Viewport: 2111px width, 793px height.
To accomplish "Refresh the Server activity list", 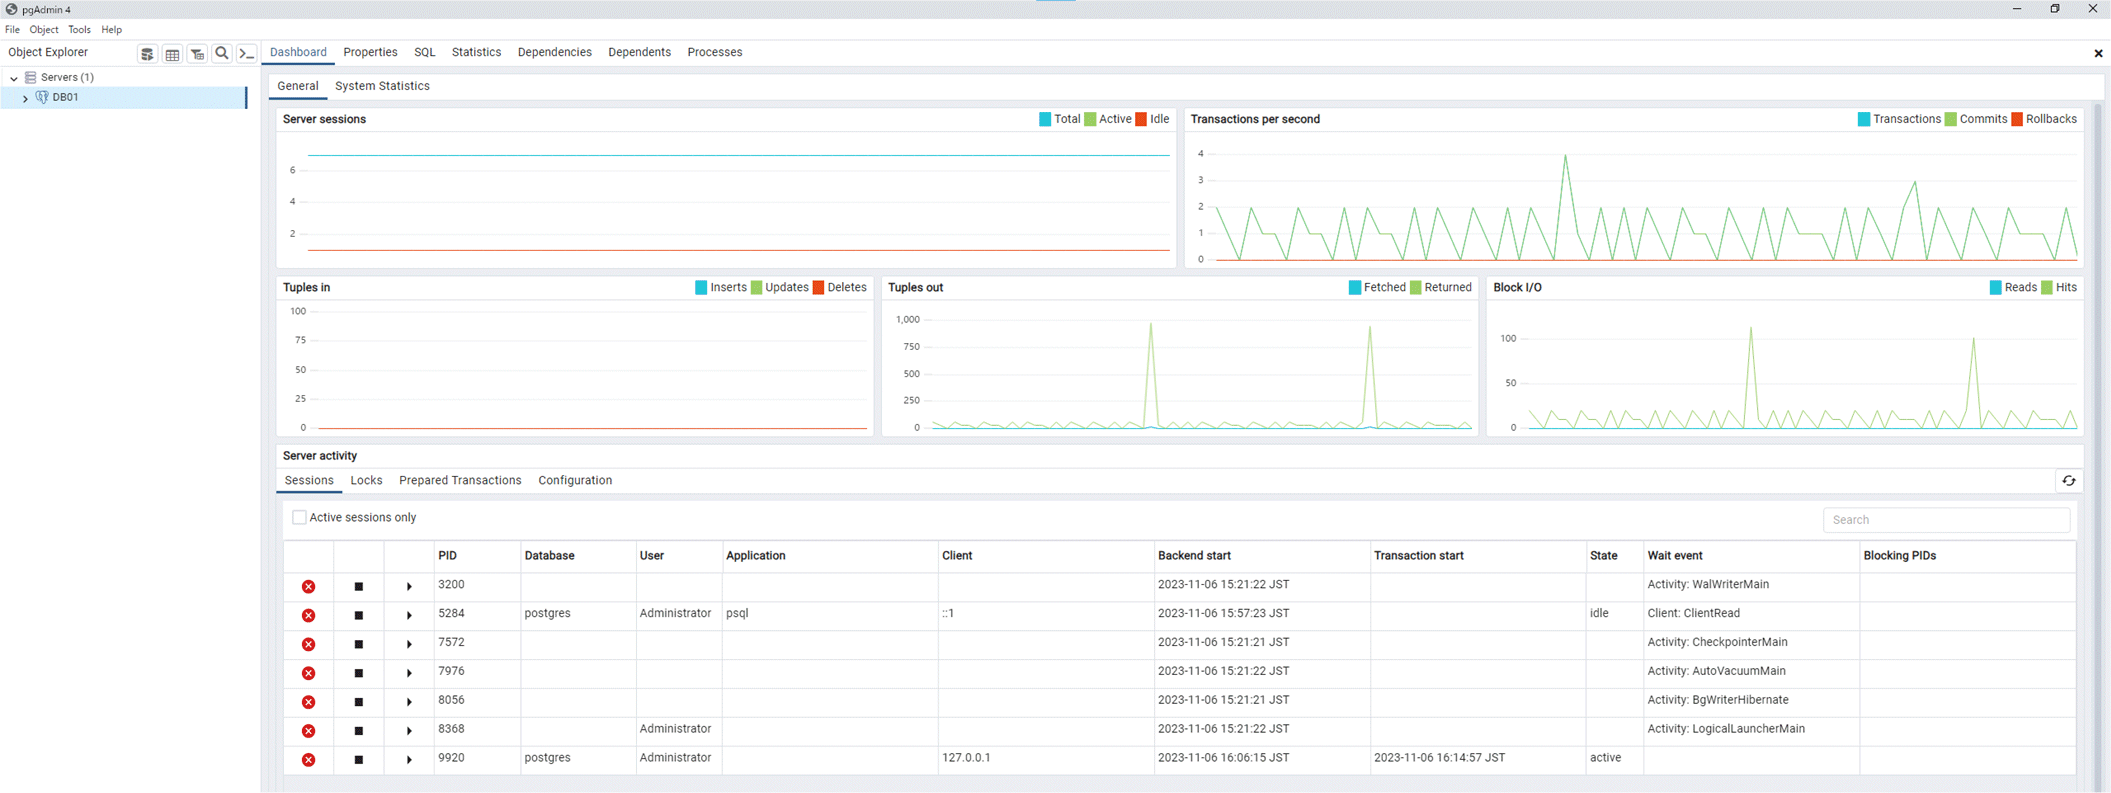I will tap(2068, 481).
